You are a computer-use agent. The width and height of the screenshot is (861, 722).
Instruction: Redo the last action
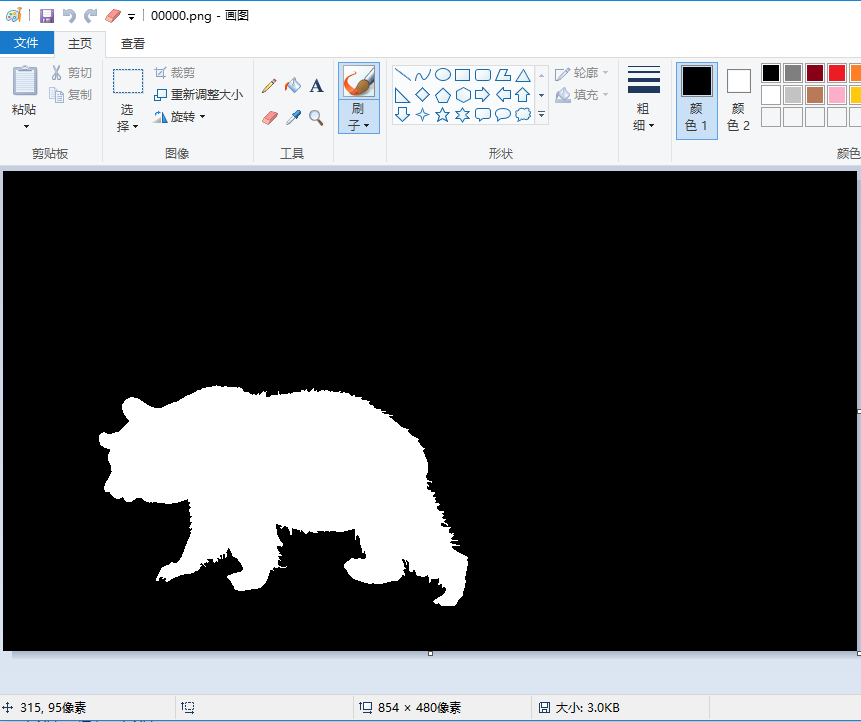point(91,16)
